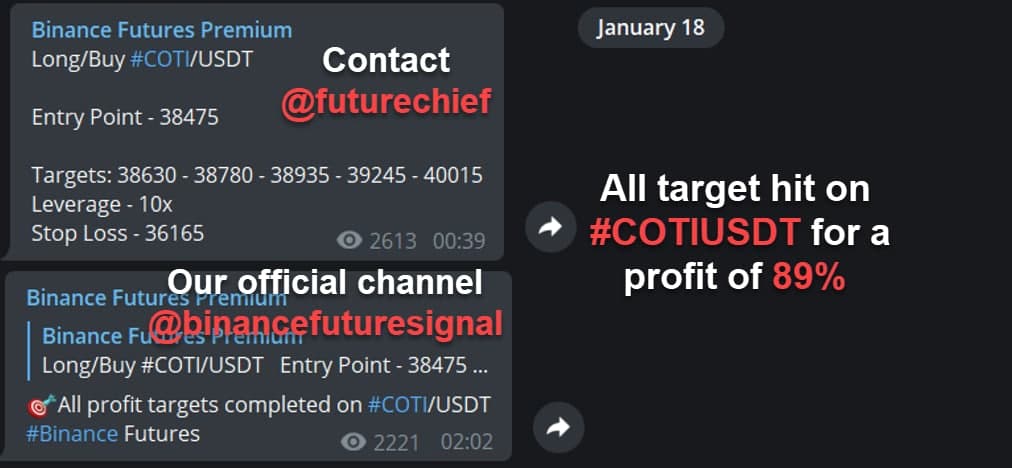Viewport: 1012px width, 468px height.
Task: Click the #COTIUSDT red text in the overlay
Action: (695, 233)
